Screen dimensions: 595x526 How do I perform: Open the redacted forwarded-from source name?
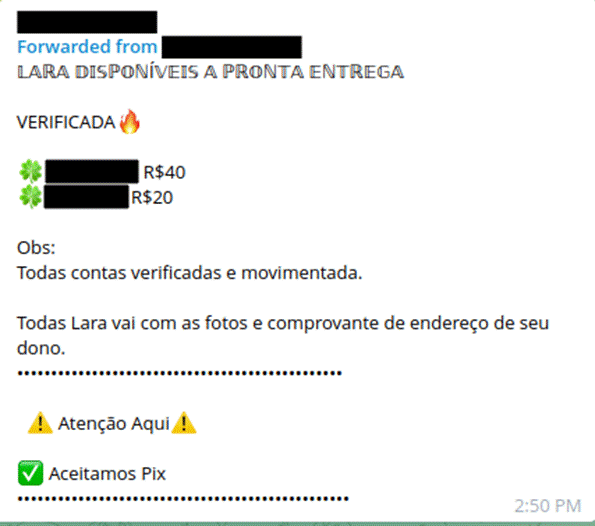tap(231, 47)
